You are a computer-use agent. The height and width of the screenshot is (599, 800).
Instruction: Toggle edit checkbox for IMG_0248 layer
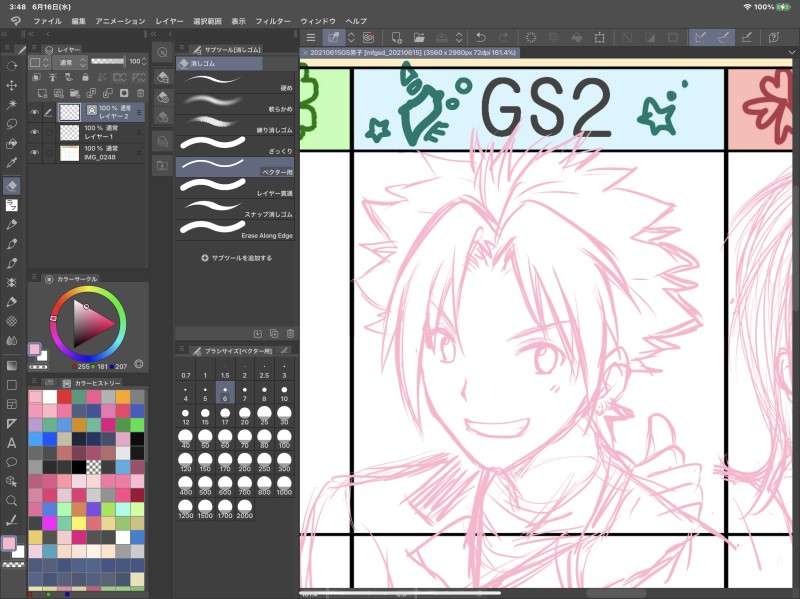coord(49,153)
